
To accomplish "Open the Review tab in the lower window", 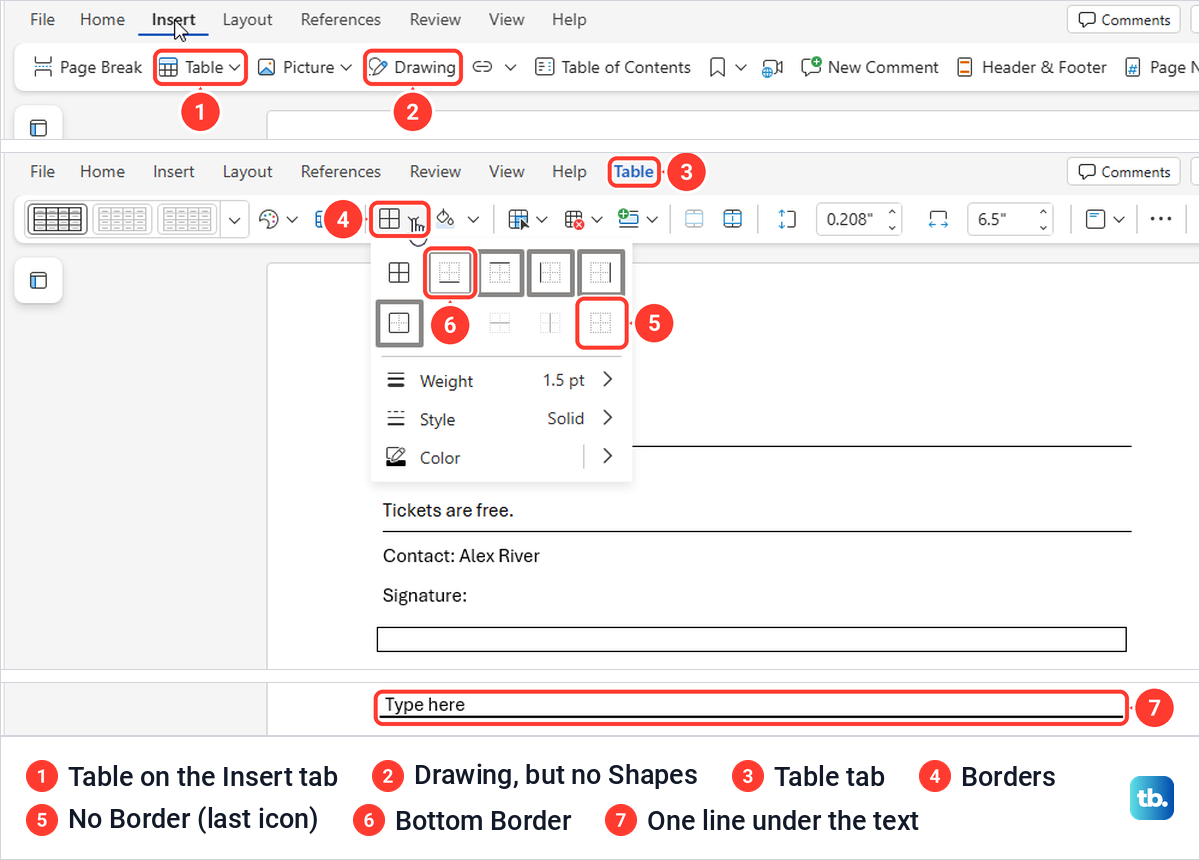I will (x=435, y=171).
